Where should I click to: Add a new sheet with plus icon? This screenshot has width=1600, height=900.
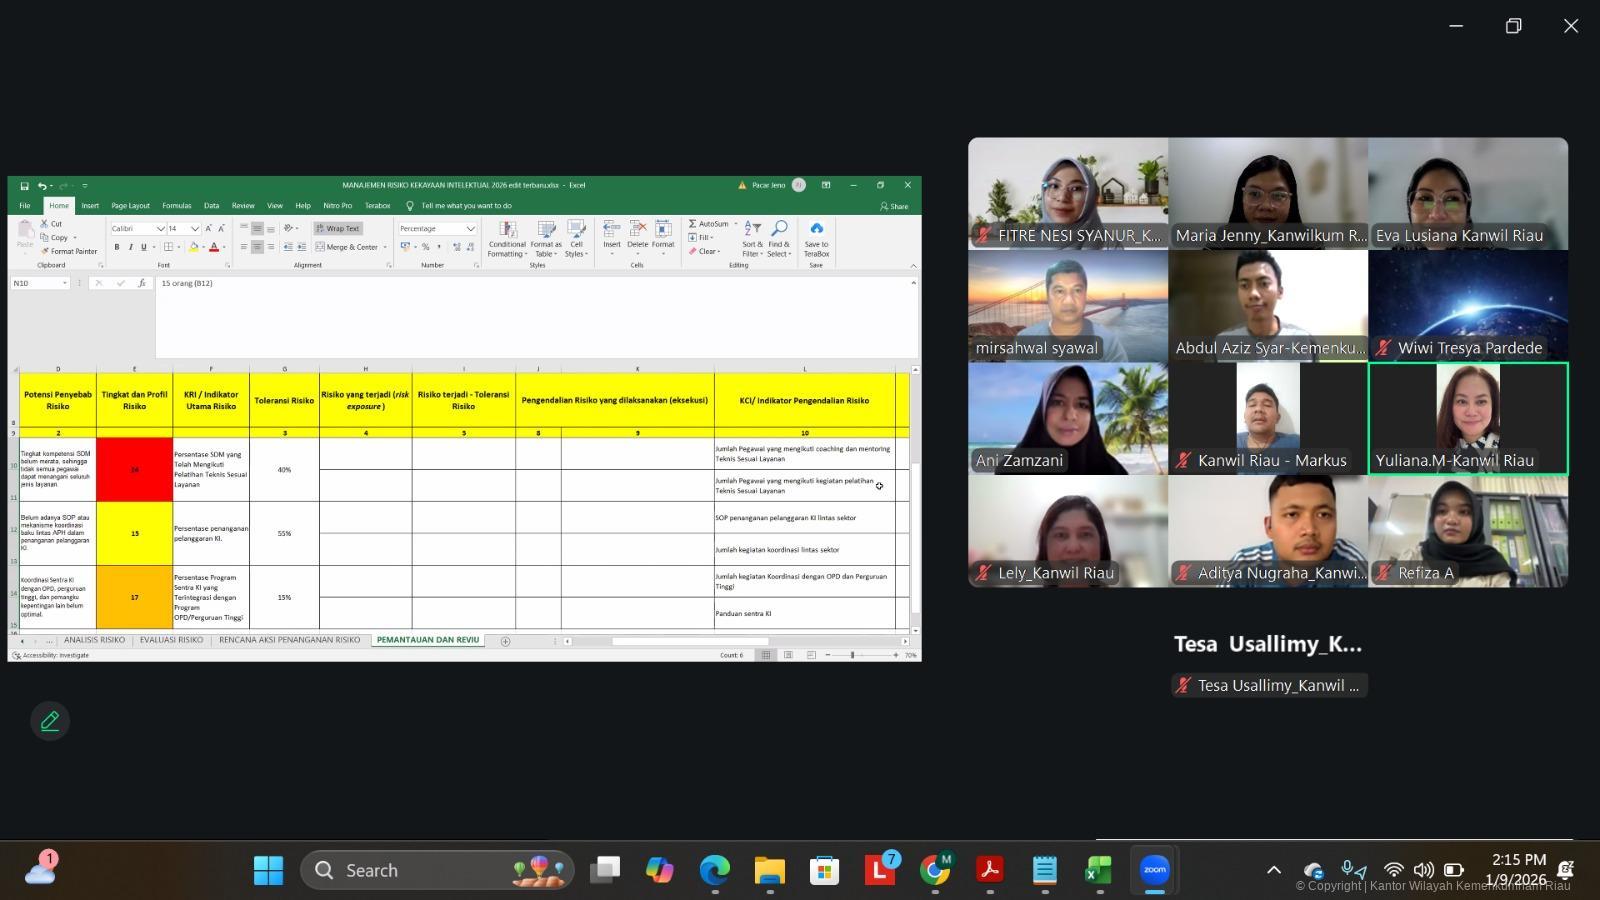click(505, 641)
